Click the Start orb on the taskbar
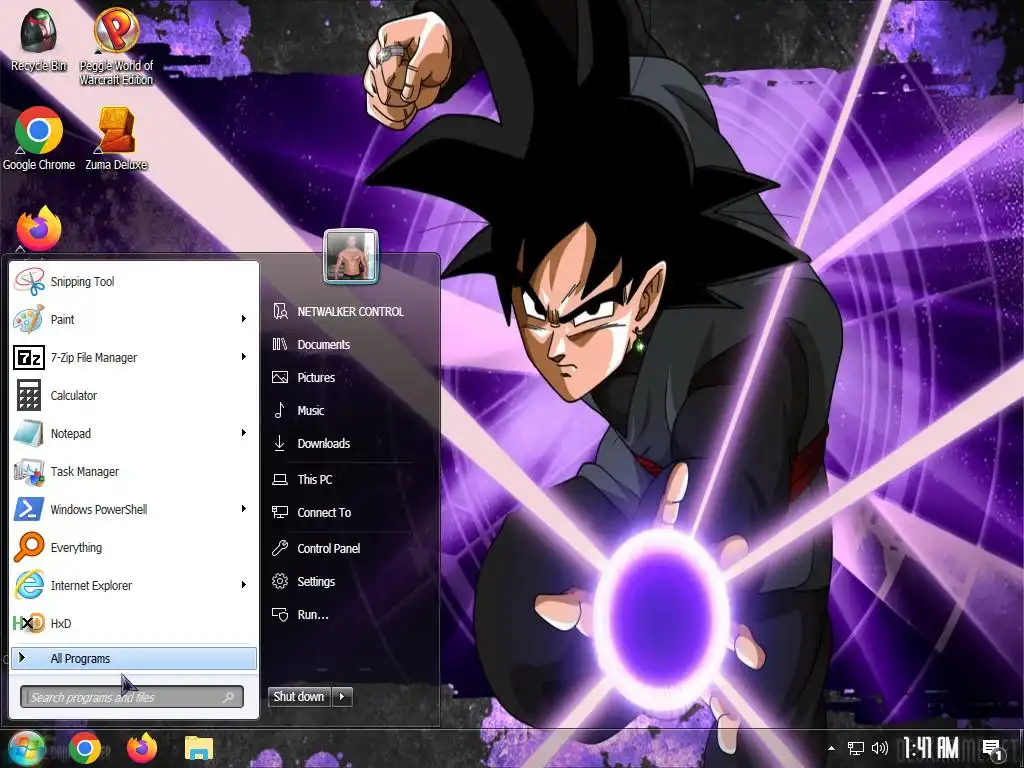The height and width of the screenshot is (768, 1024). [25, 748]
